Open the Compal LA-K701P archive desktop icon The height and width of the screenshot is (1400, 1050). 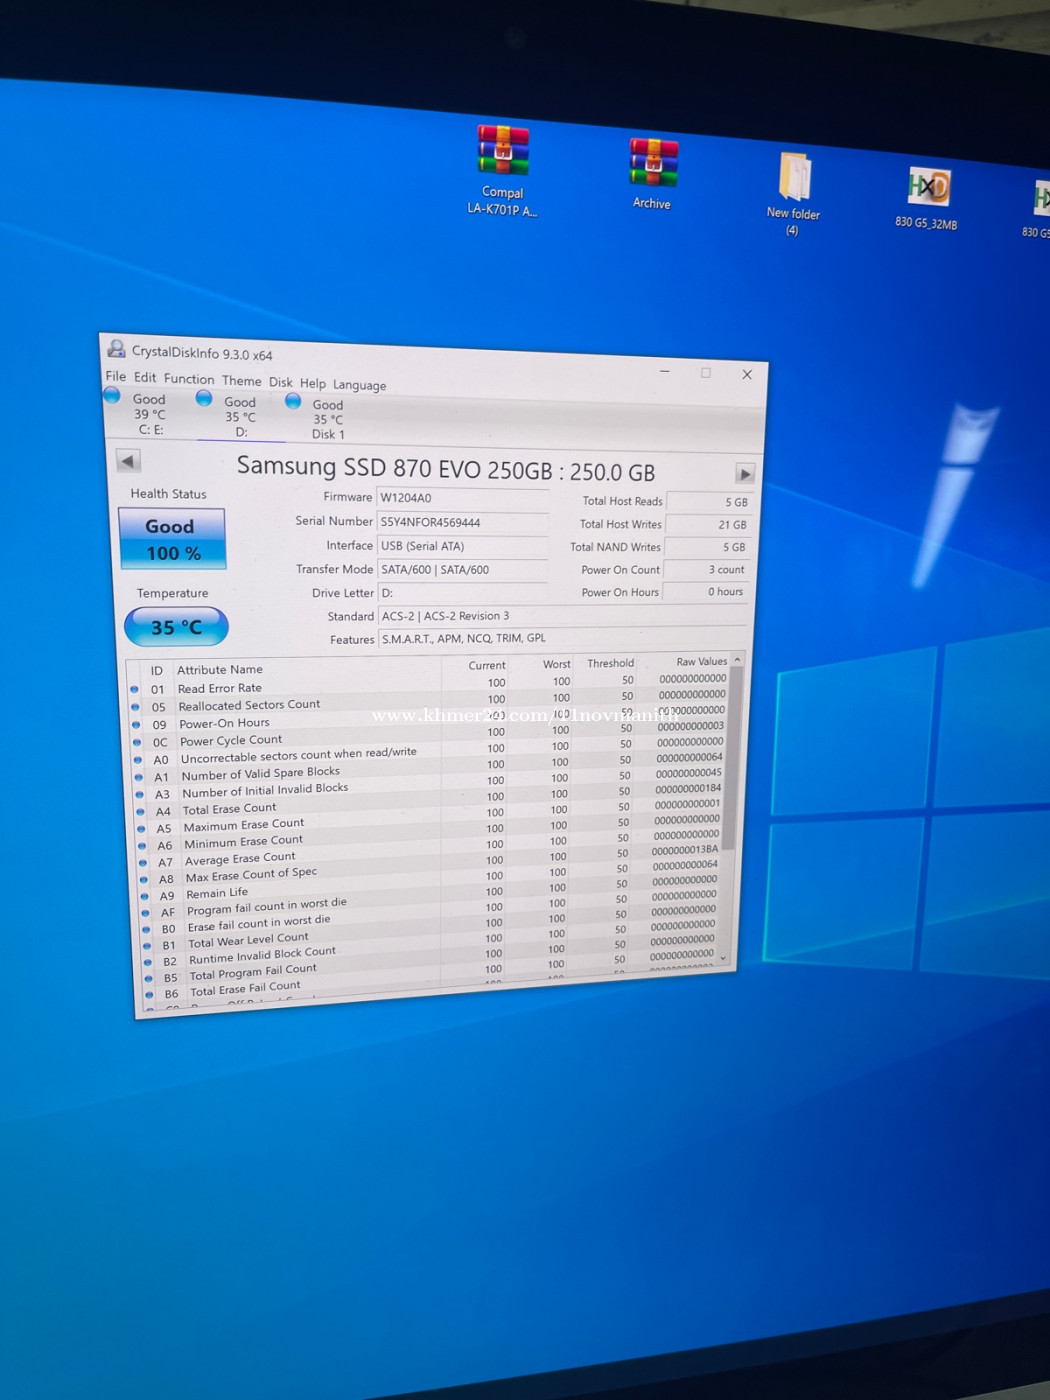[x=502, y=170]
